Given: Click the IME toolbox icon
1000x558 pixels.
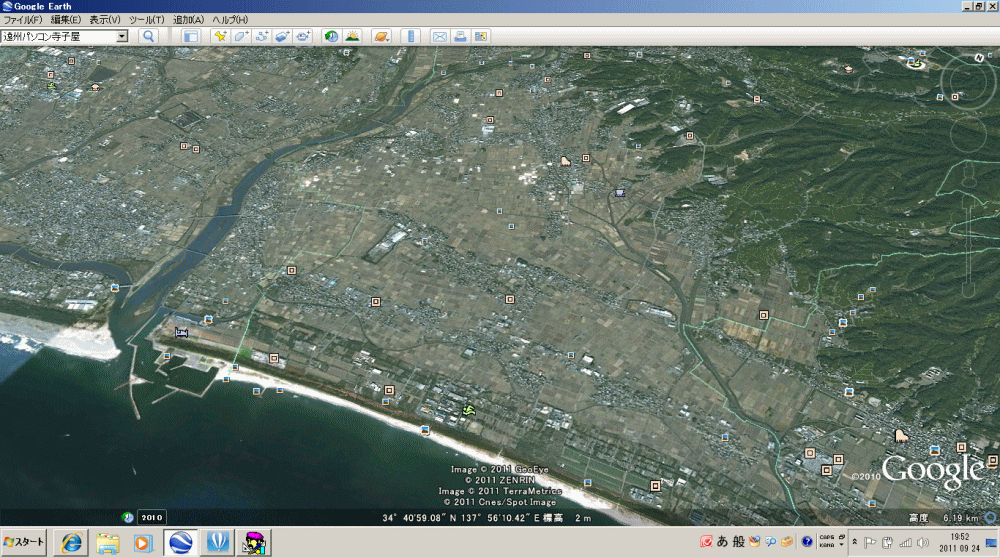Looking at the screenshot, I should [x=788, y=541].
